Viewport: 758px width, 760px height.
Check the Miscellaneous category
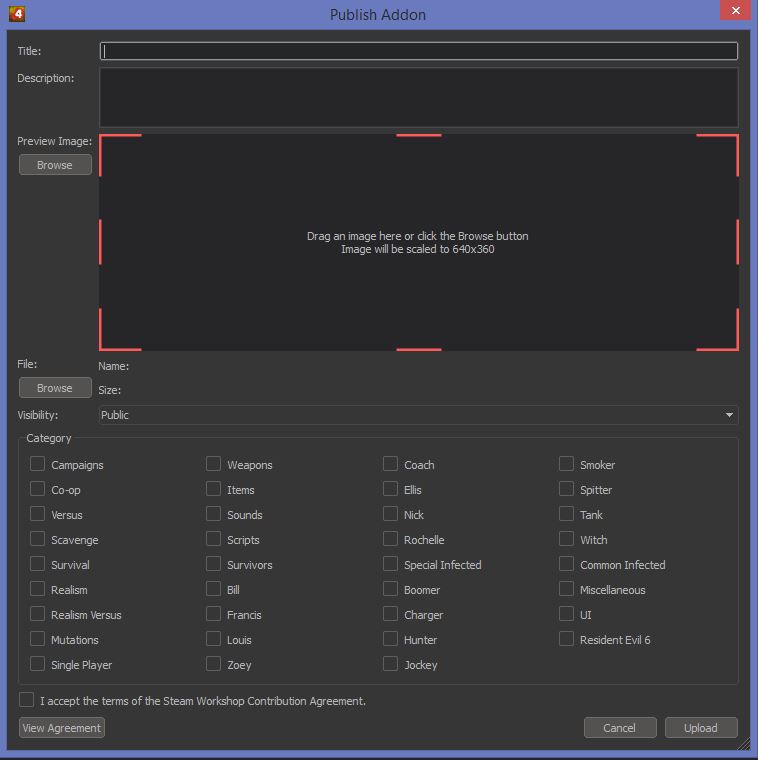566,589
